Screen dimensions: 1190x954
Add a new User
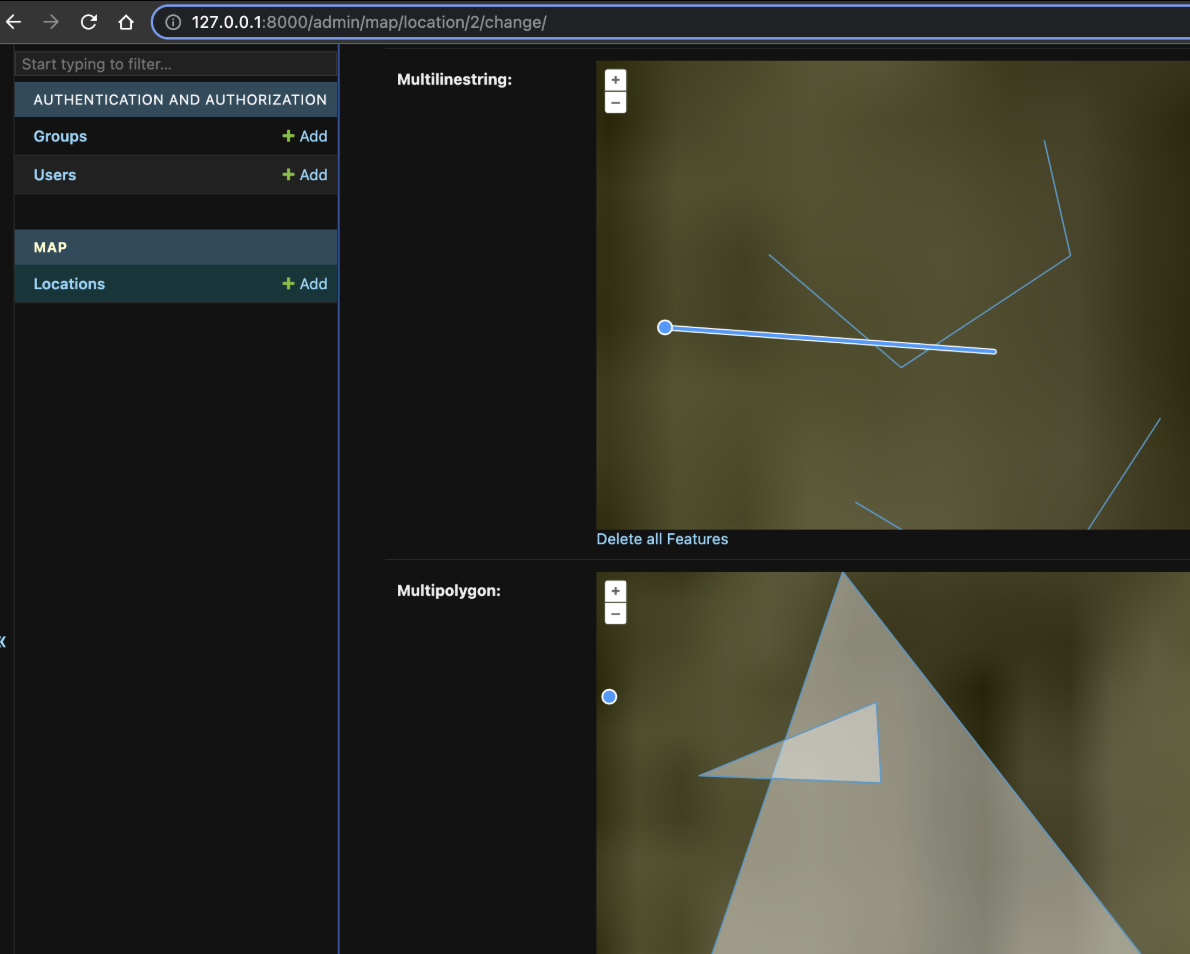[x=305, y=175]
